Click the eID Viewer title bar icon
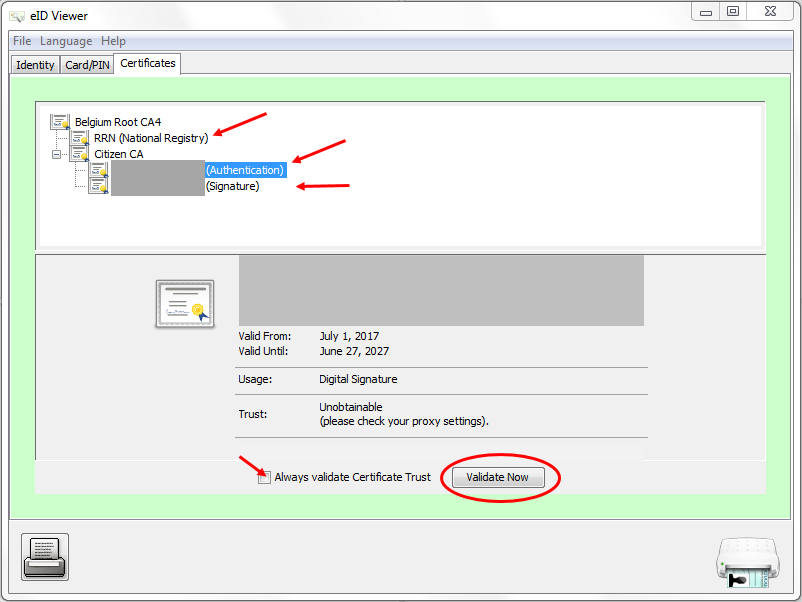The image size is (802, 602). point(17,16)
